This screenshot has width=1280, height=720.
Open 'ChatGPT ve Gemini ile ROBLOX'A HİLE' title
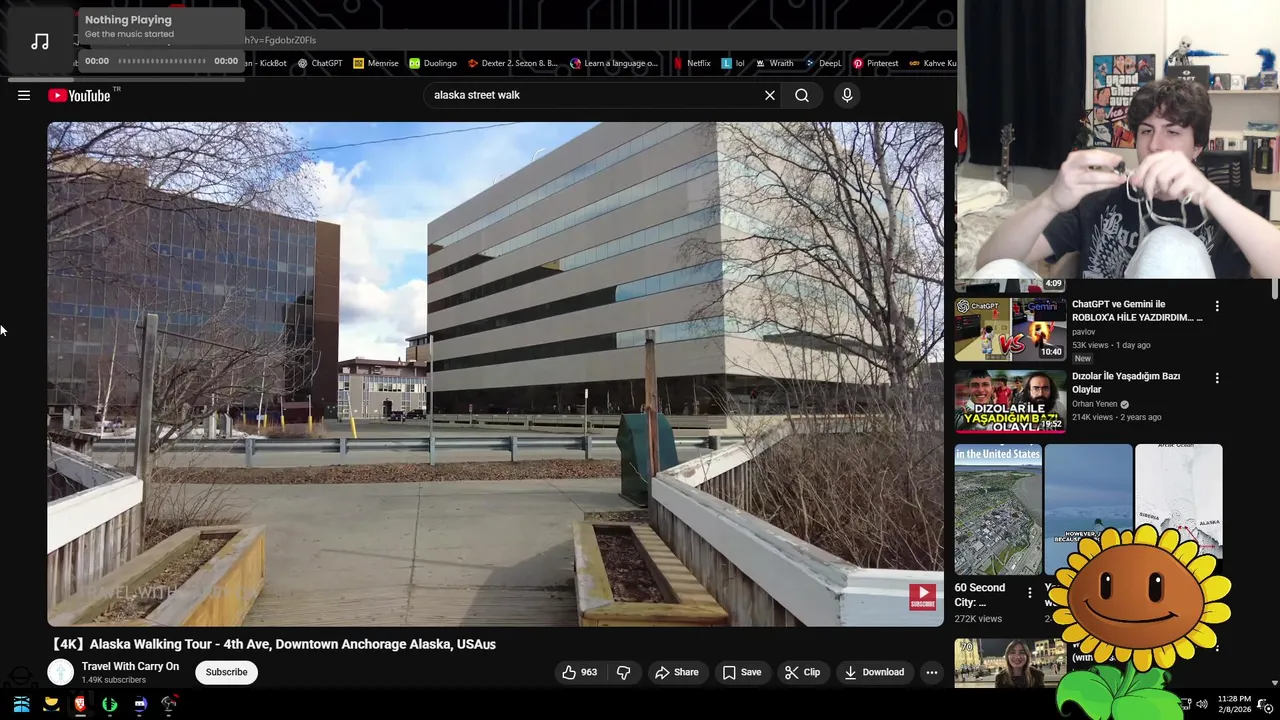pos(1137,311)
